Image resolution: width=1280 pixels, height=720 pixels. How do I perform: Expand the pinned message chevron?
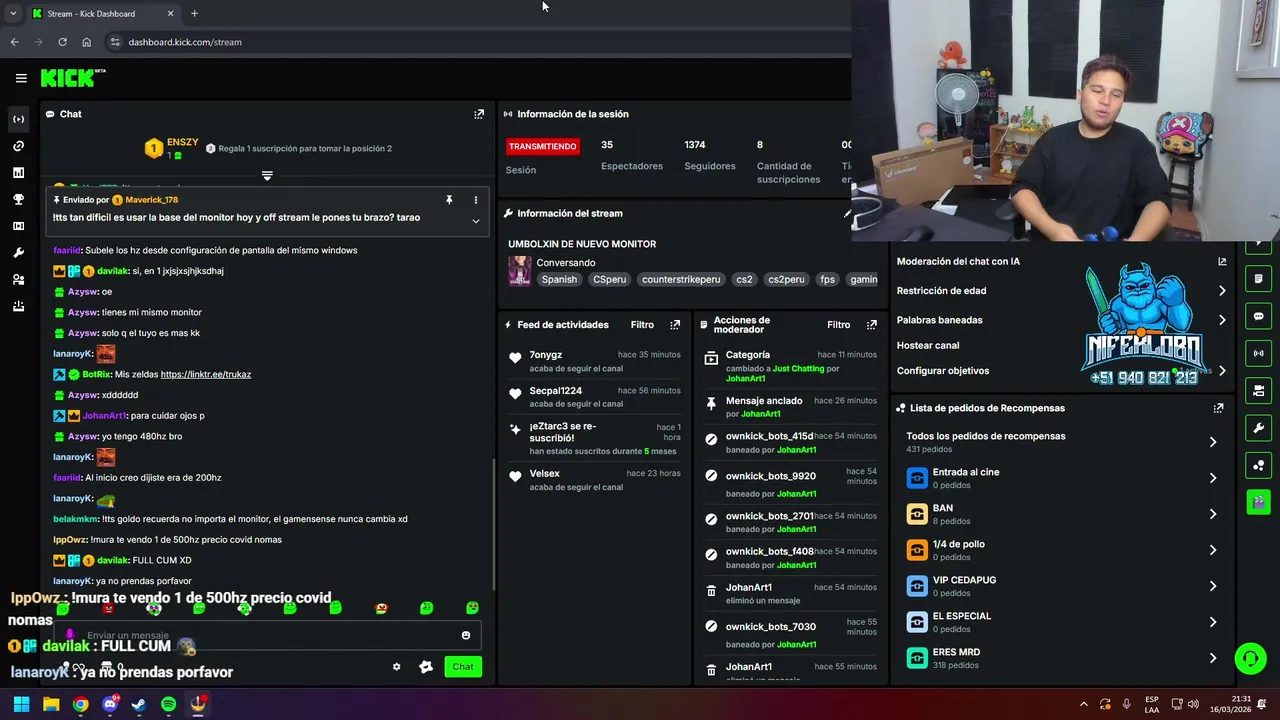point(476,220)
